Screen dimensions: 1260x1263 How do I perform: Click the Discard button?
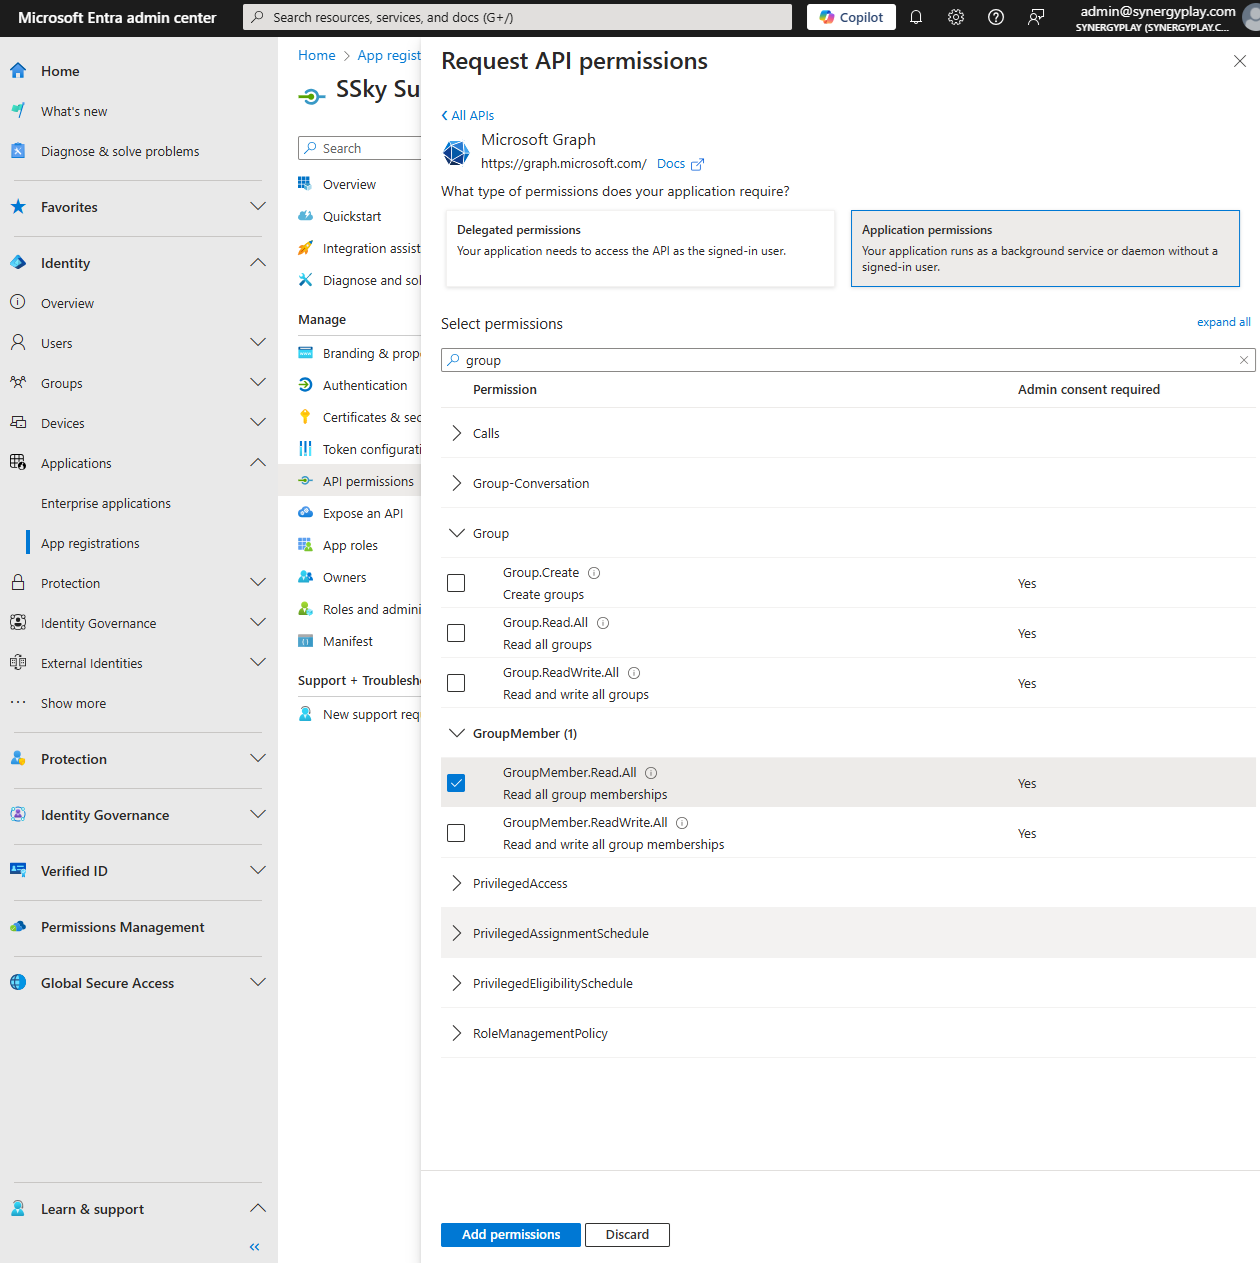coord(627,1235)
